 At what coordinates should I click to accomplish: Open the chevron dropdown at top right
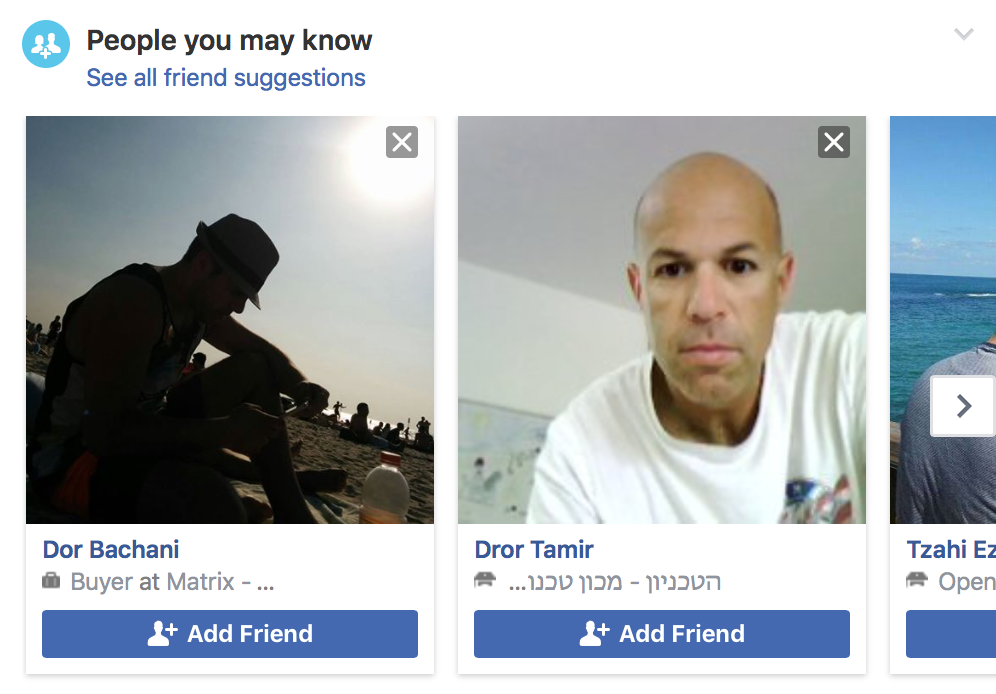pos(964,34)
